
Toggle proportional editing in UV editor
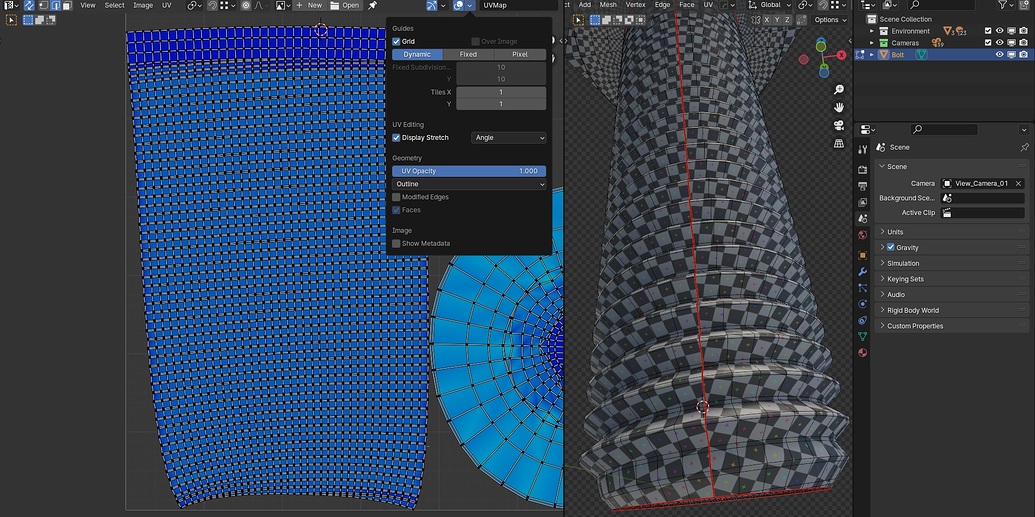(x=246, y=5)
